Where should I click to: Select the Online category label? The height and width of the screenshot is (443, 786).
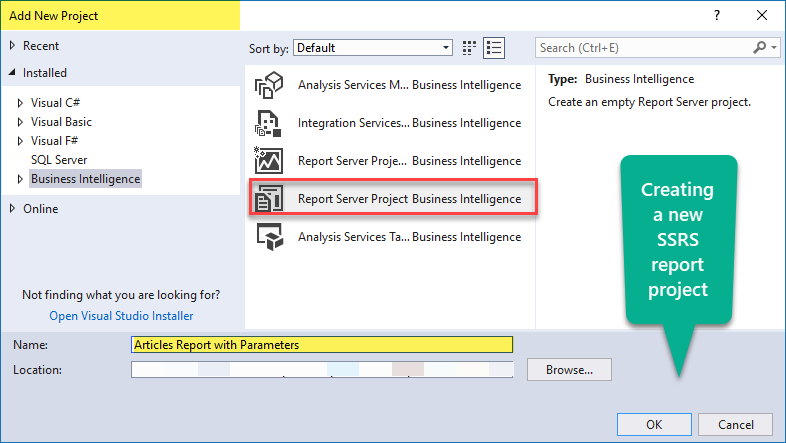[x=41, y=208]
